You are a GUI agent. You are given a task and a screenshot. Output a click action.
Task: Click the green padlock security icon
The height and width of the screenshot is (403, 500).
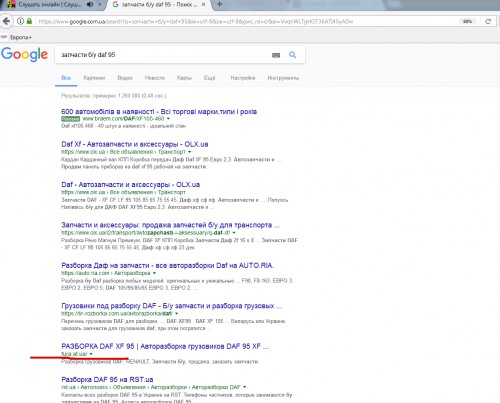tap(29, 21)
